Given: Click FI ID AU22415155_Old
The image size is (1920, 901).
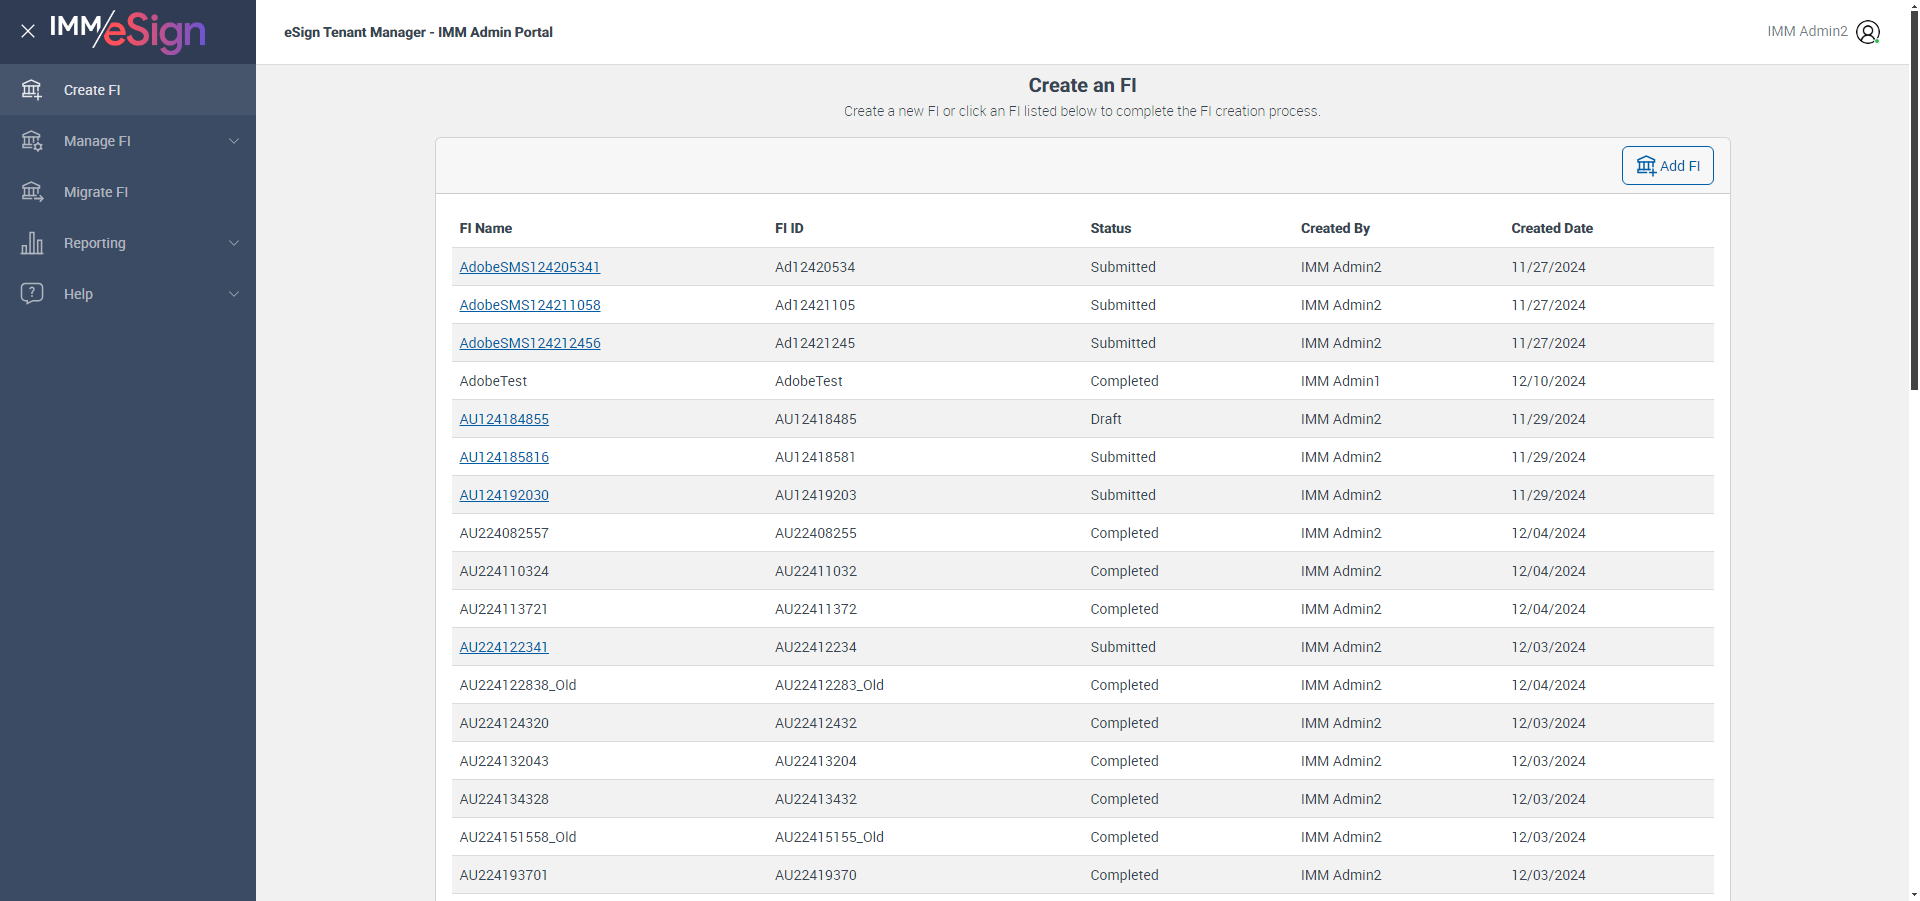Looking at the screenshot, I should (x=829, y=837).
